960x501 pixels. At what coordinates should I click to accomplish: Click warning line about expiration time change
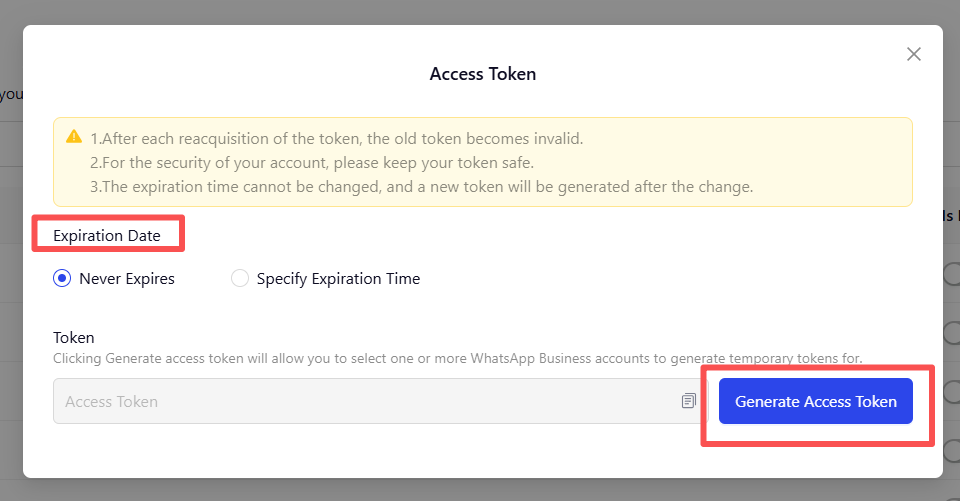pos(422,187)
